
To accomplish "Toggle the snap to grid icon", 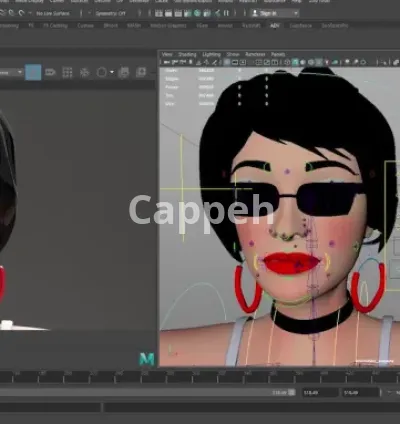I will click(67, 72).
